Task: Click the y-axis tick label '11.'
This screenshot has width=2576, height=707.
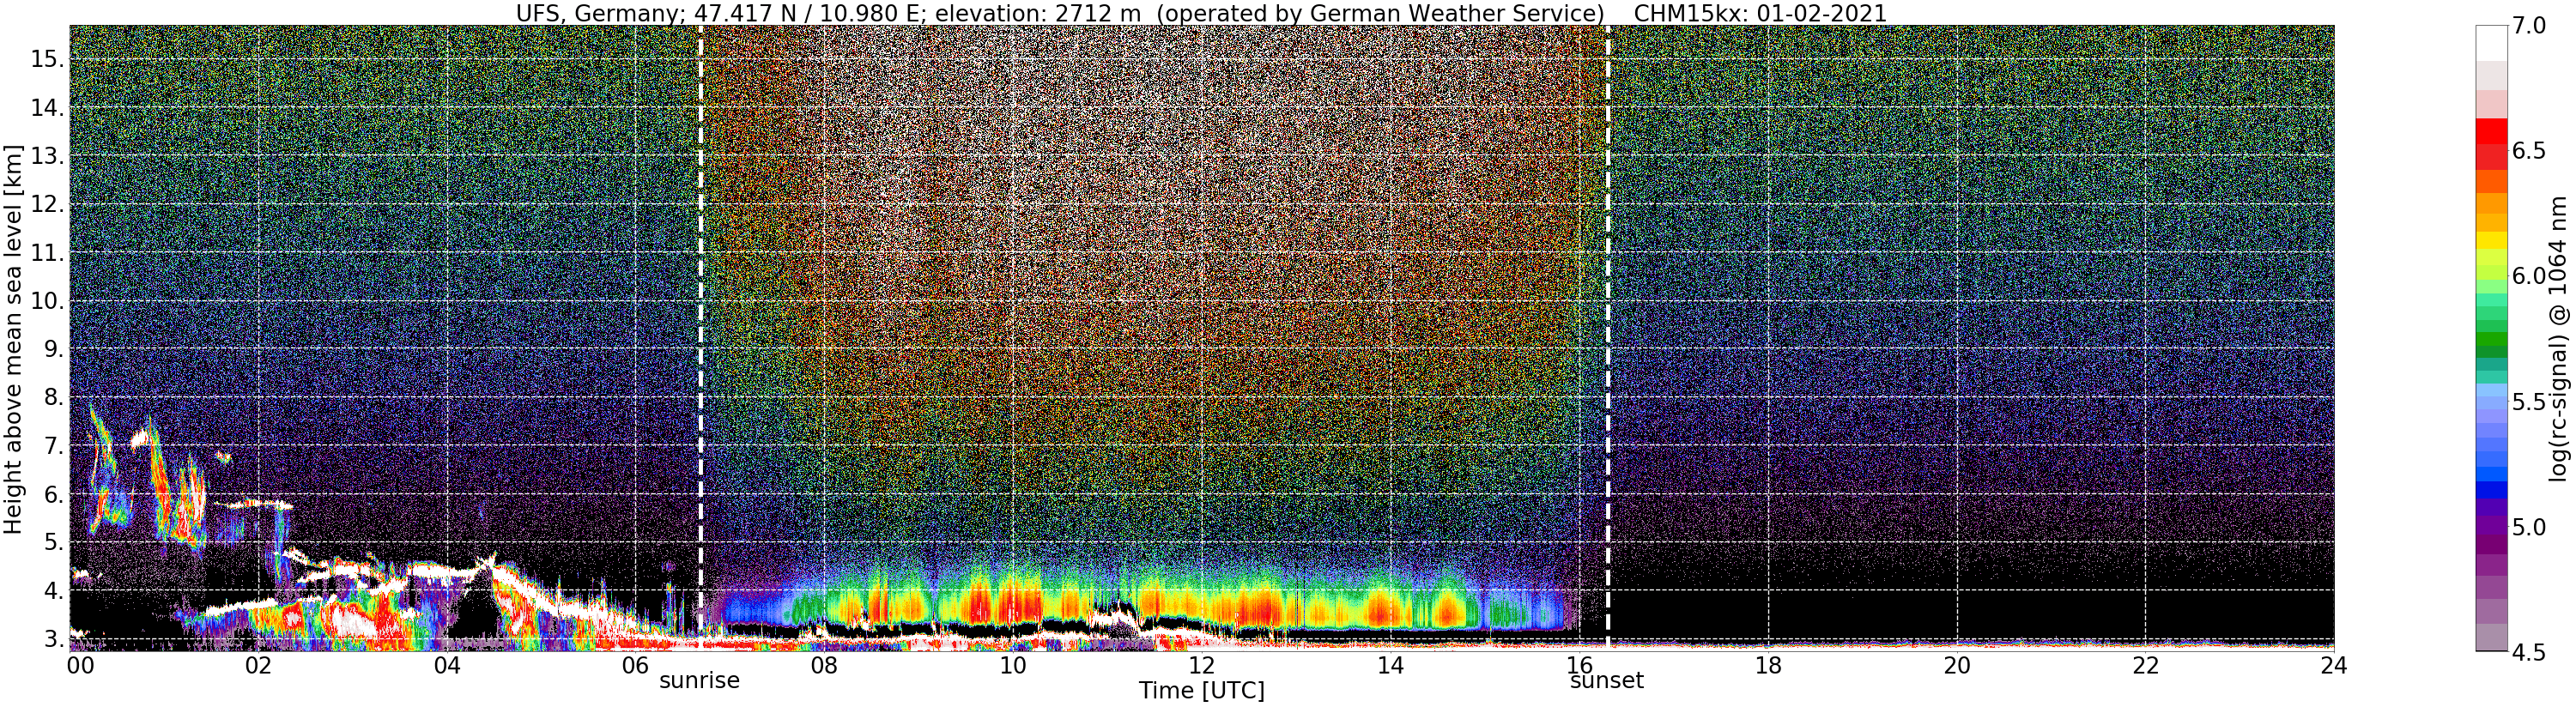Action: (x=47, y=253)
